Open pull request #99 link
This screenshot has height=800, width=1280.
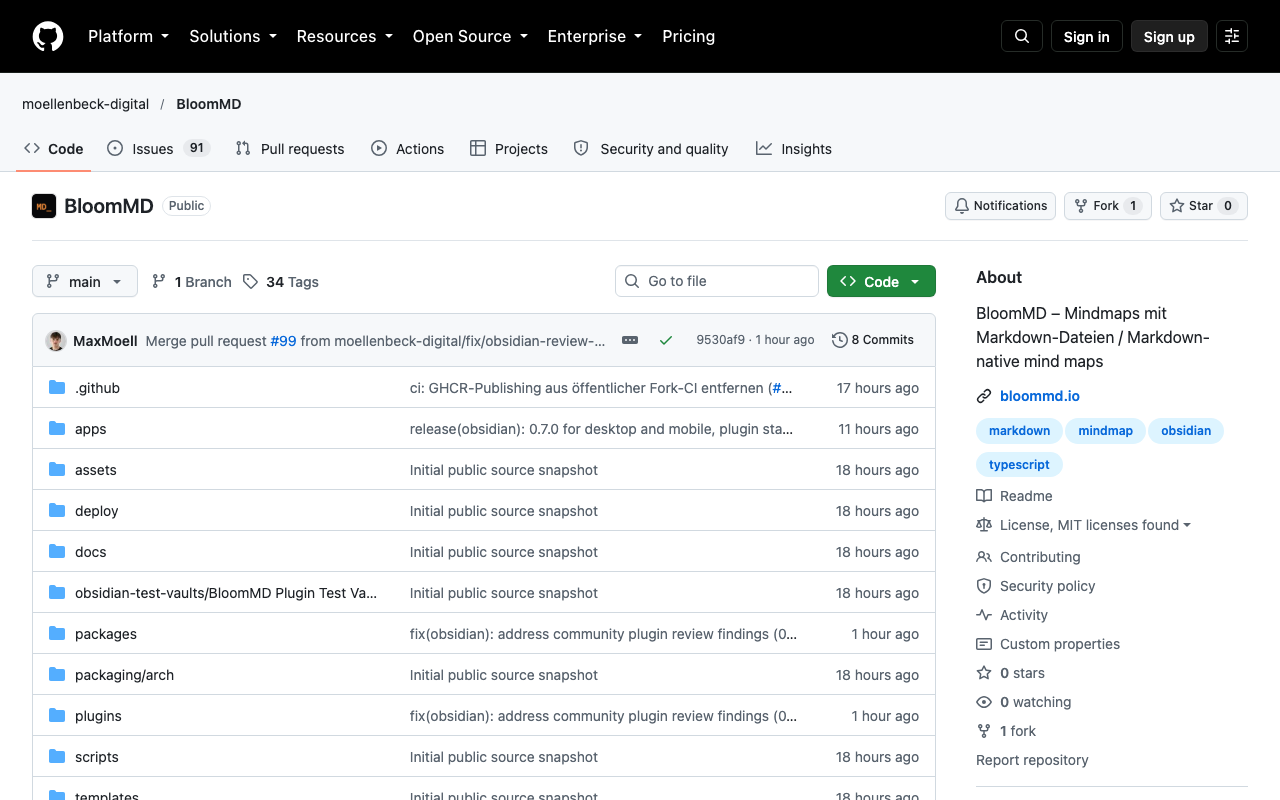click(283, 341)
